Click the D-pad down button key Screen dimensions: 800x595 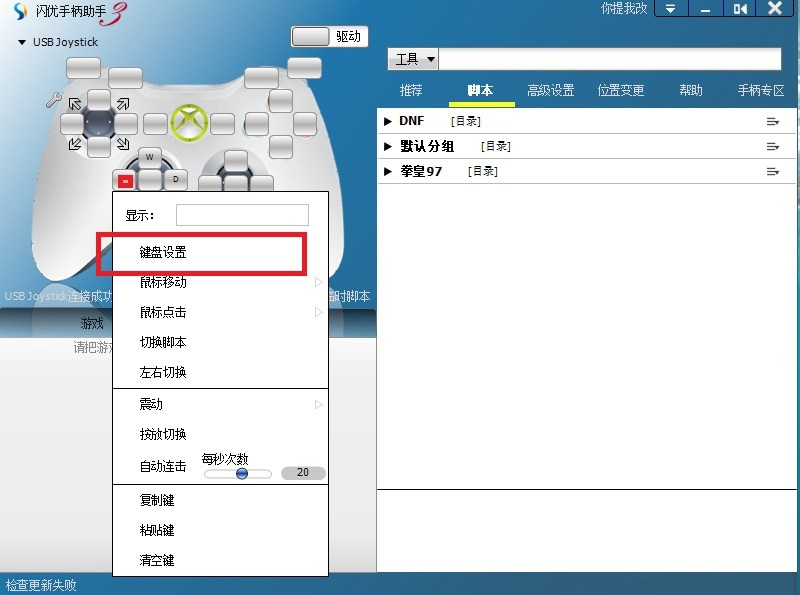pyautogui.click(x=99, y=147)
